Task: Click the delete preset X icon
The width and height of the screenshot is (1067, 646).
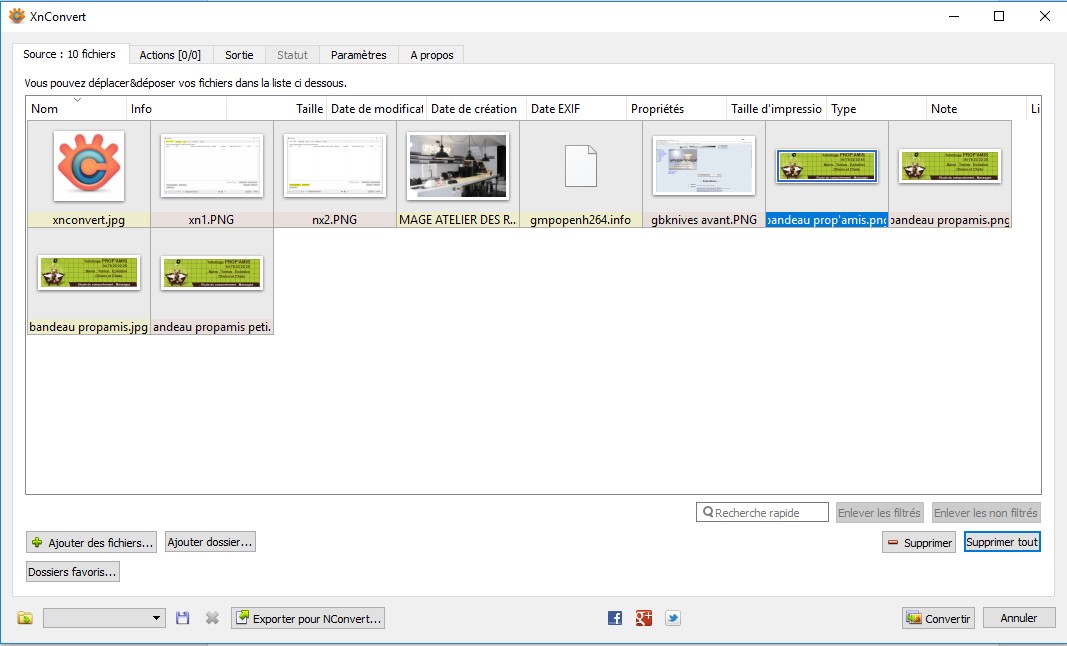Action: (212, 618)
